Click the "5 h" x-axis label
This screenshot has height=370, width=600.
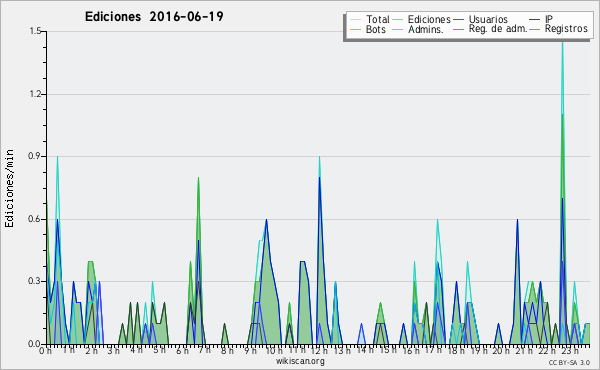tap(160, 350)
